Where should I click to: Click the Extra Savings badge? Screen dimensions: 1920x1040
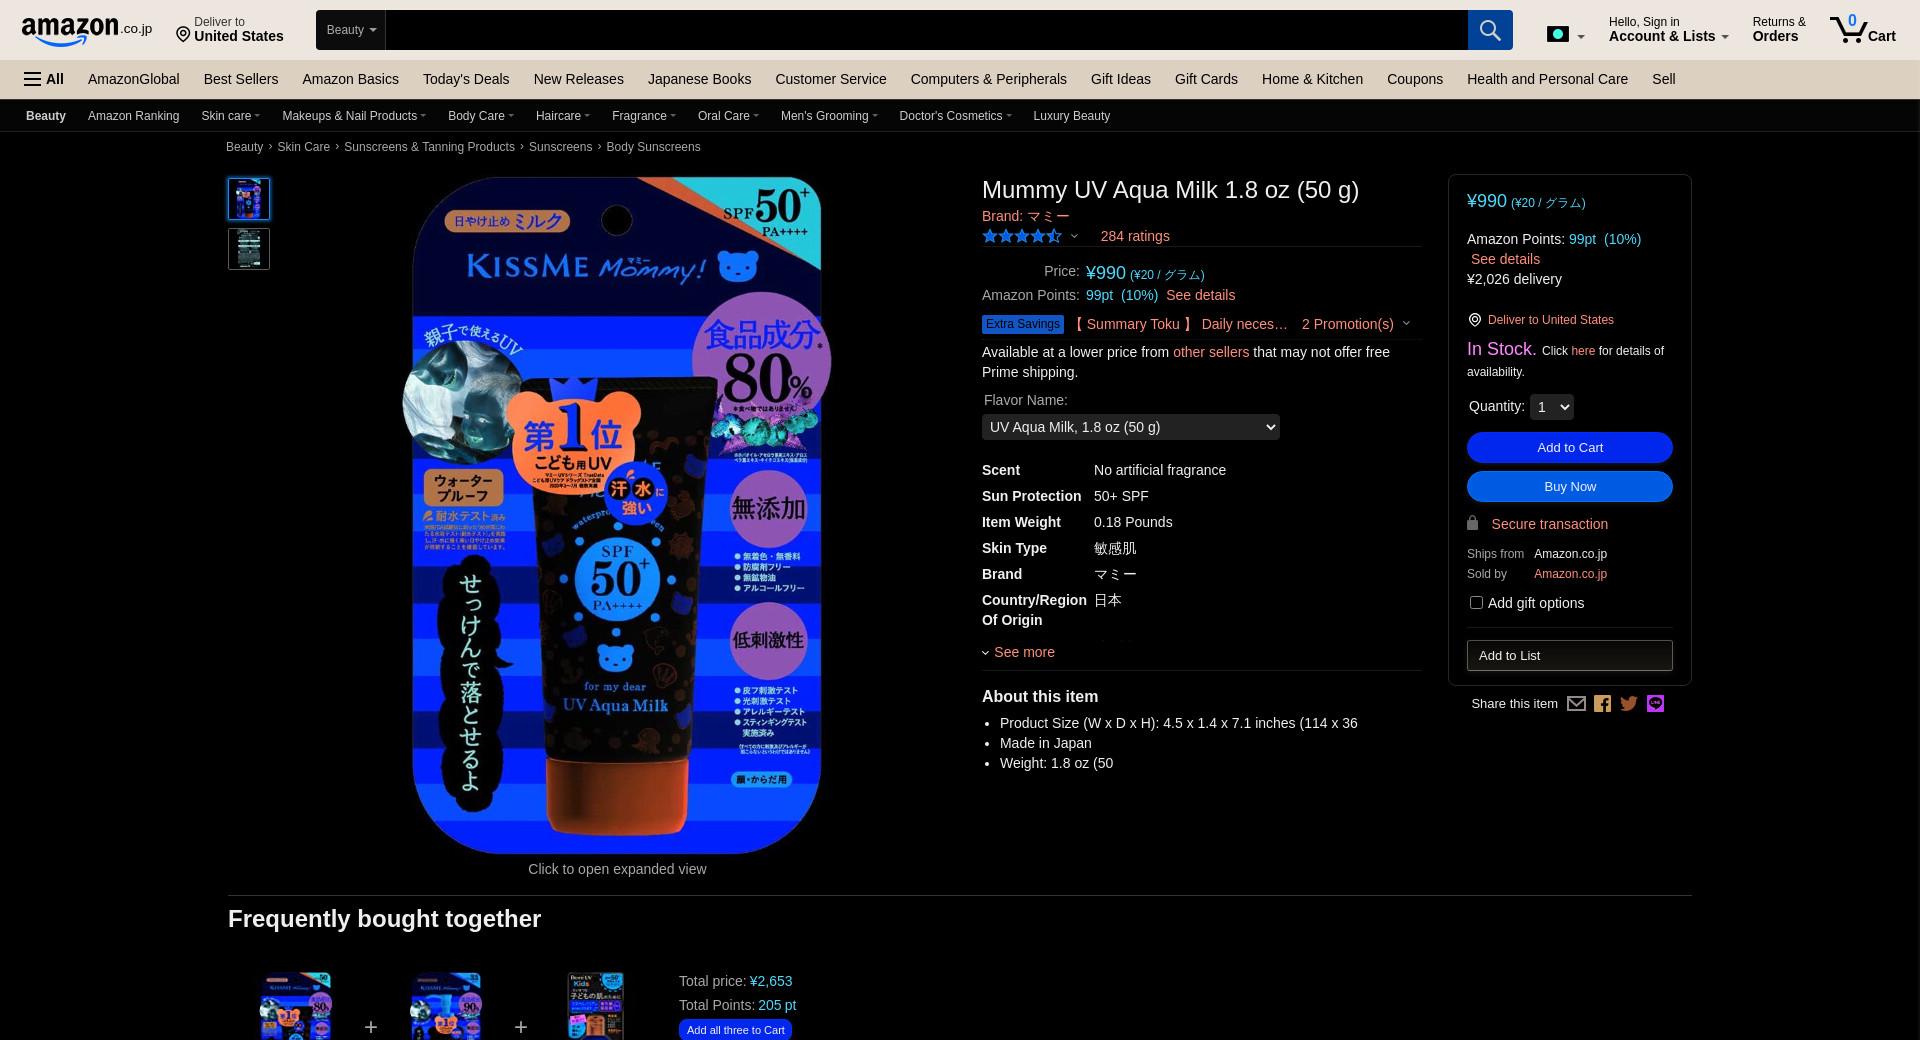1022,324
